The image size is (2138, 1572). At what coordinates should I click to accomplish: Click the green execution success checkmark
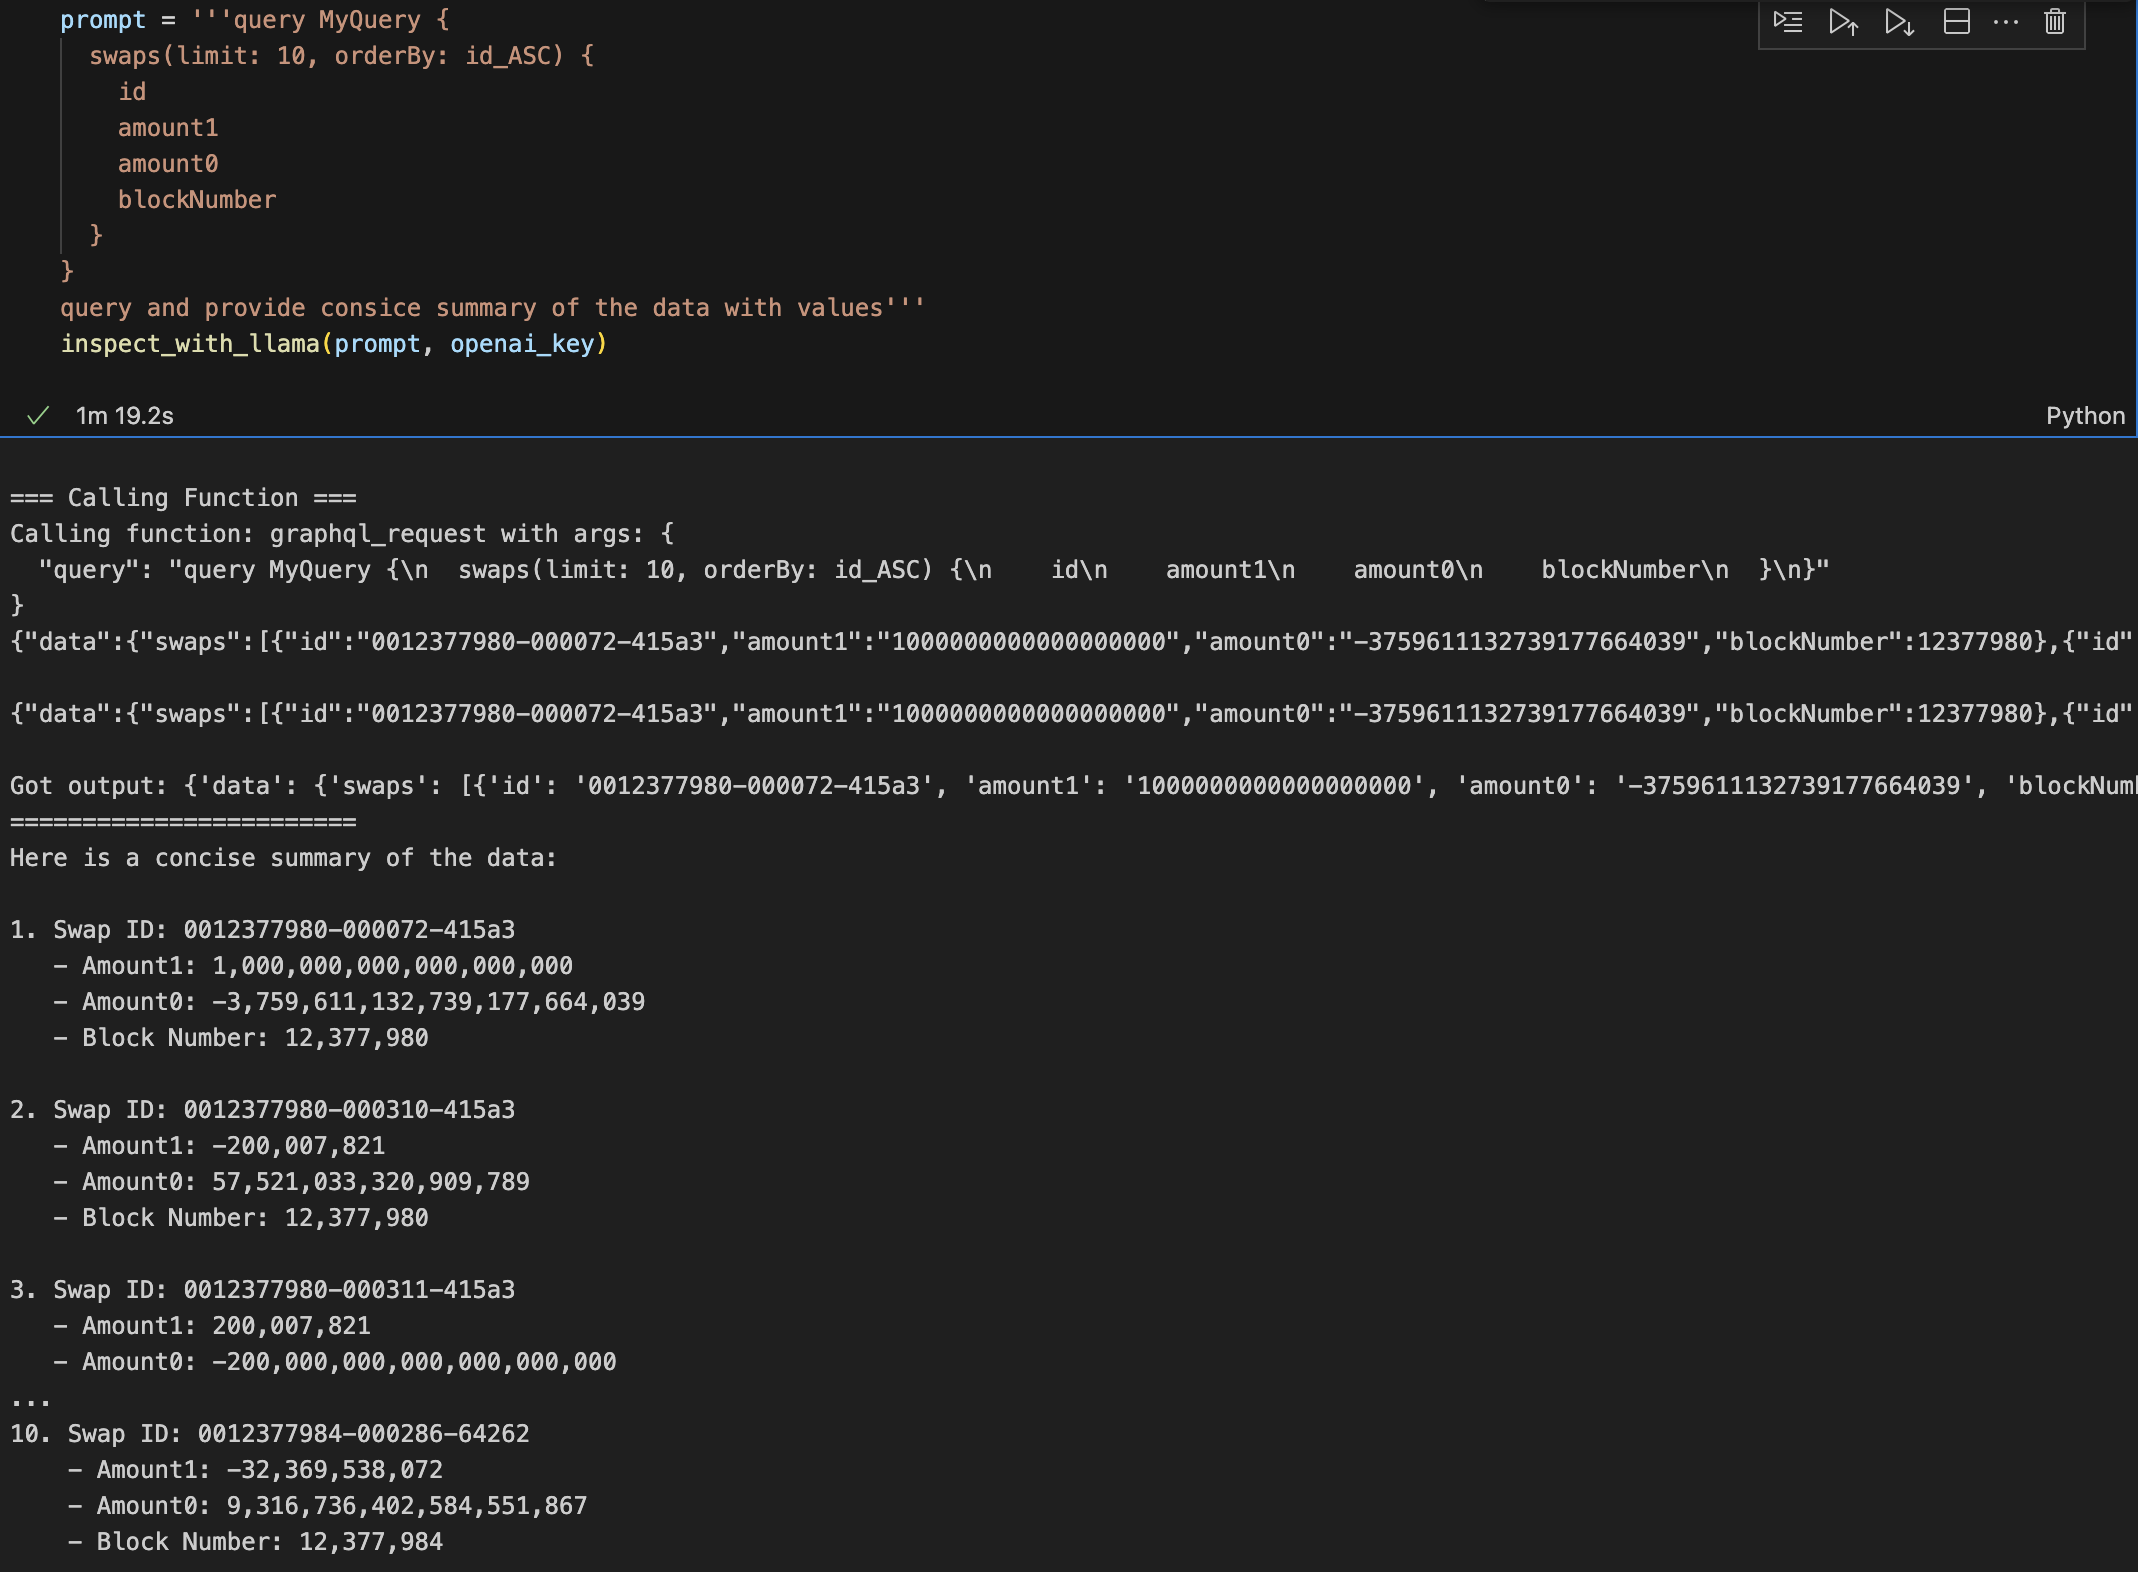pyautogui.click(x=38, y=416)
